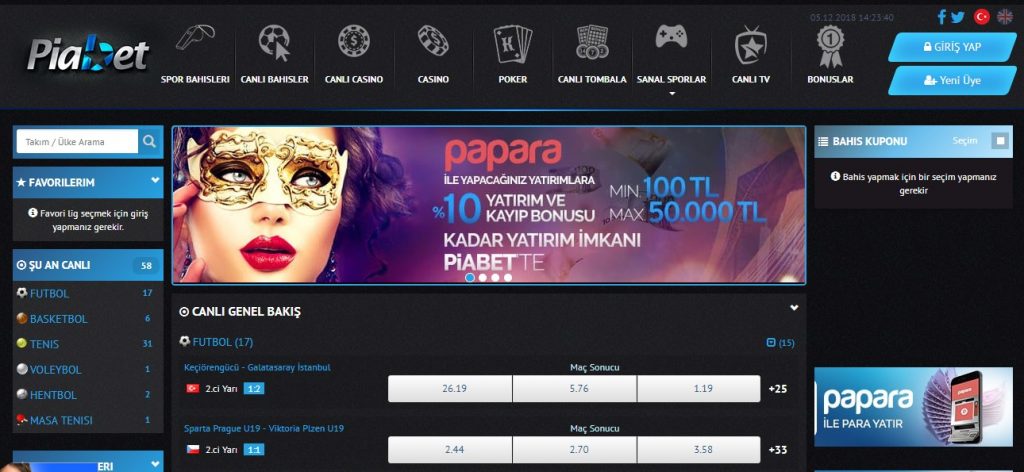This screenshot has height=472, width=1024.
Task: Open Spor Bahisleri whistle icon
Action: click(x=195, y=41)
